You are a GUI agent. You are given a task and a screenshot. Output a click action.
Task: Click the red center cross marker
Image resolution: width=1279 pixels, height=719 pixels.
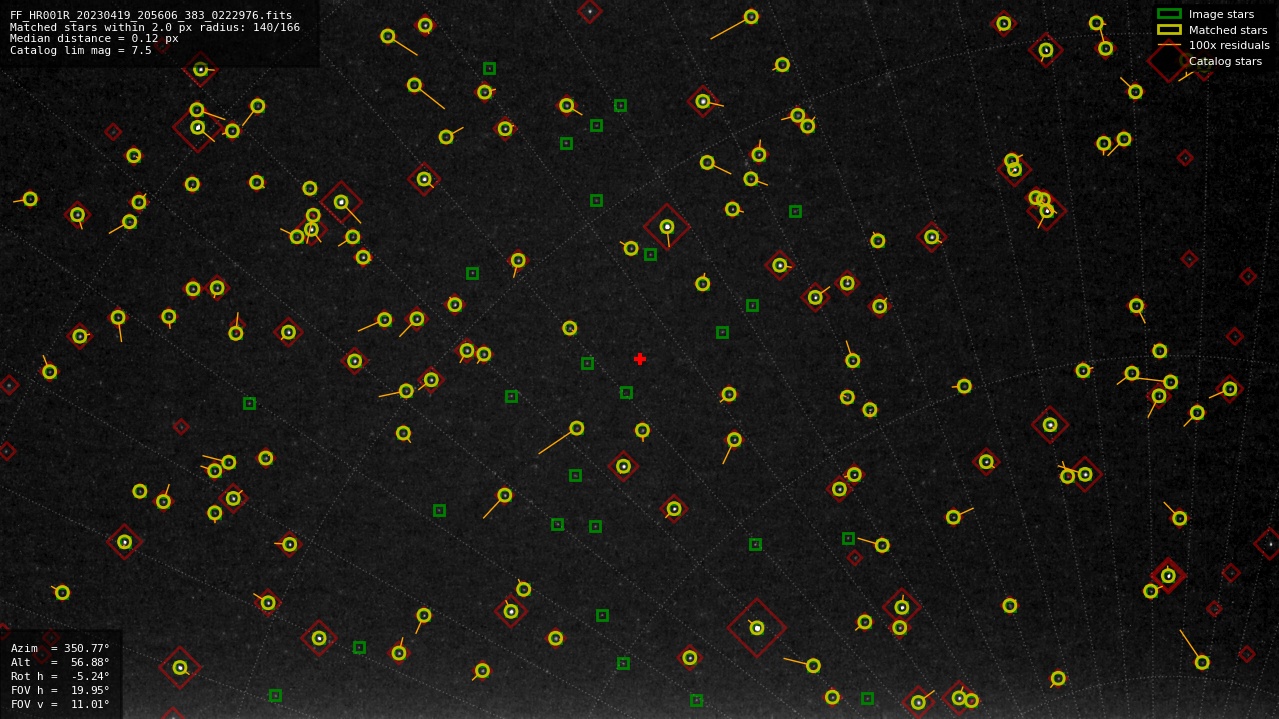[x=640, y=359]
